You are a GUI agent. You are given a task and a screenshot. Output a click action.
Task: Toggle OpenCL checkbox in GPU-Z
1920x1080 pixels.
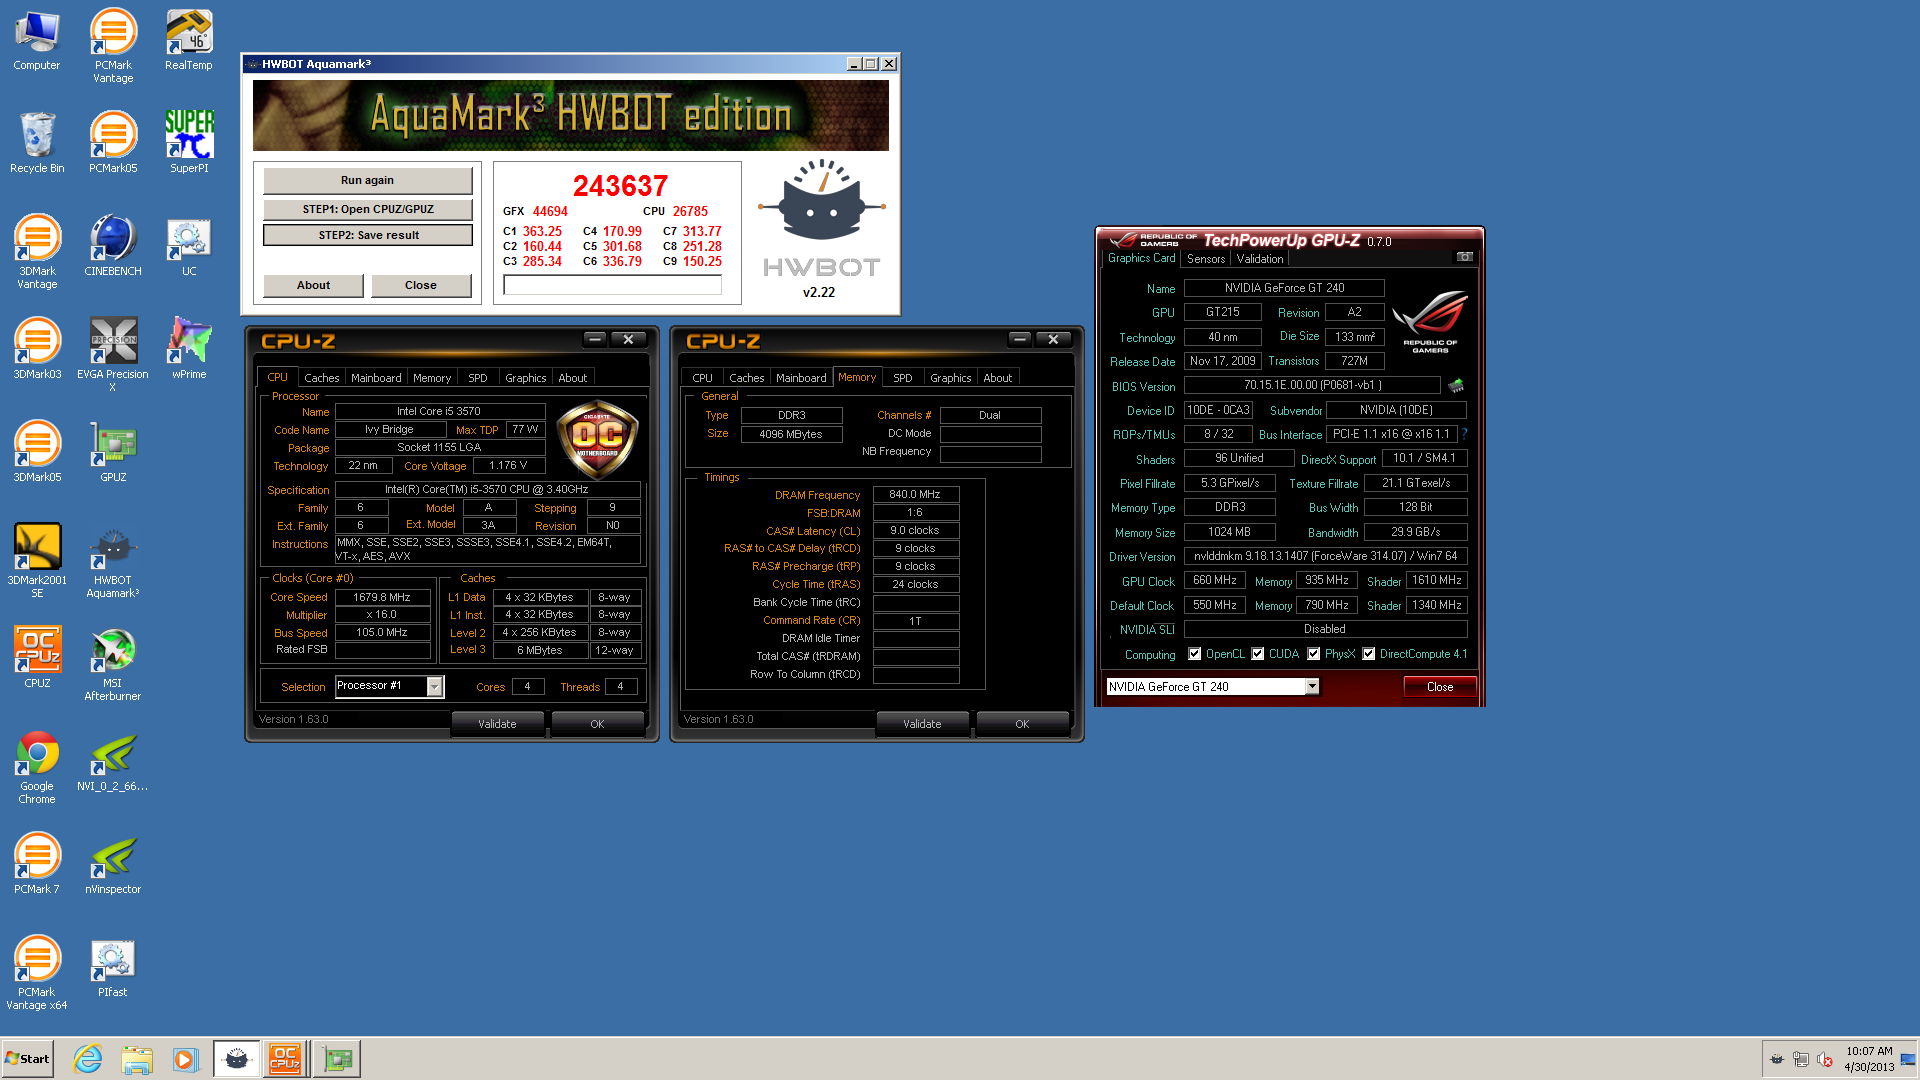coord(1194,654)
